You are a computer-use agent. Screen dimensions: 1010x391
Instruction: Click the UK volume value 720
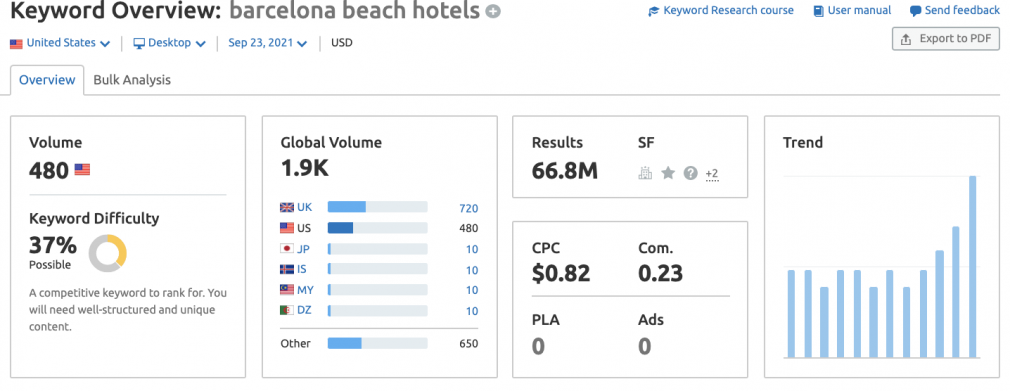point(468,208)
